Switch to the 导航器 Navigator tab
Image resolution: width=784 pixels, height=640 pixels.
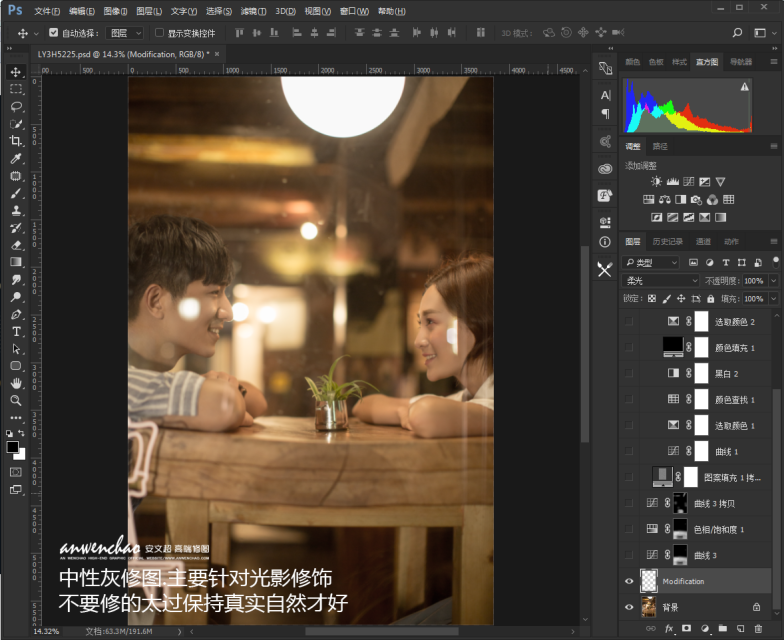(x=741, y=62)
